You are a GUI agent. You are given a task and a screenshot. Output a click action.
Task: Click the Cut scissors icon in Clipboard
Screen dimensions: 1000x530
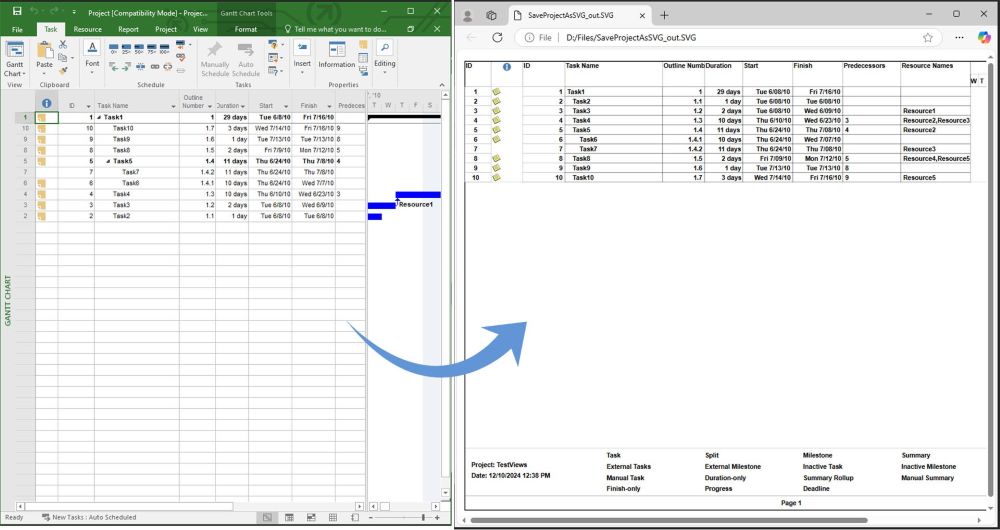[x=64, y=45]
